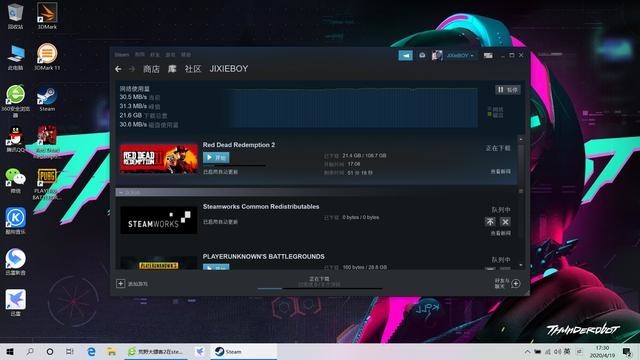Go back with the Steam back arrow

click(x=118, y=69)
